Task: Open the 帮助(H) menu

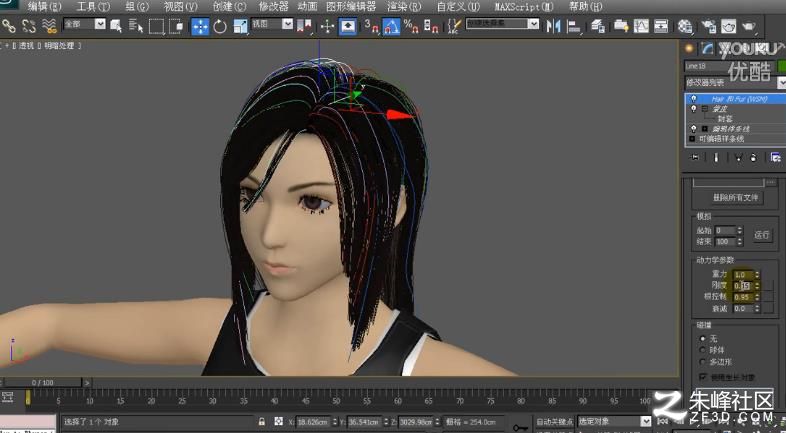Action: (585, 7)
